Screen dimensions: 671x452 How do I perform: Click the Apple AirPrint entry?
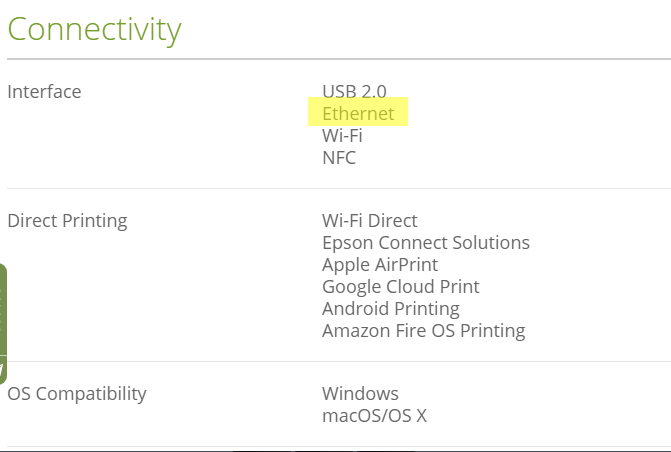click(x=380, y=265)
